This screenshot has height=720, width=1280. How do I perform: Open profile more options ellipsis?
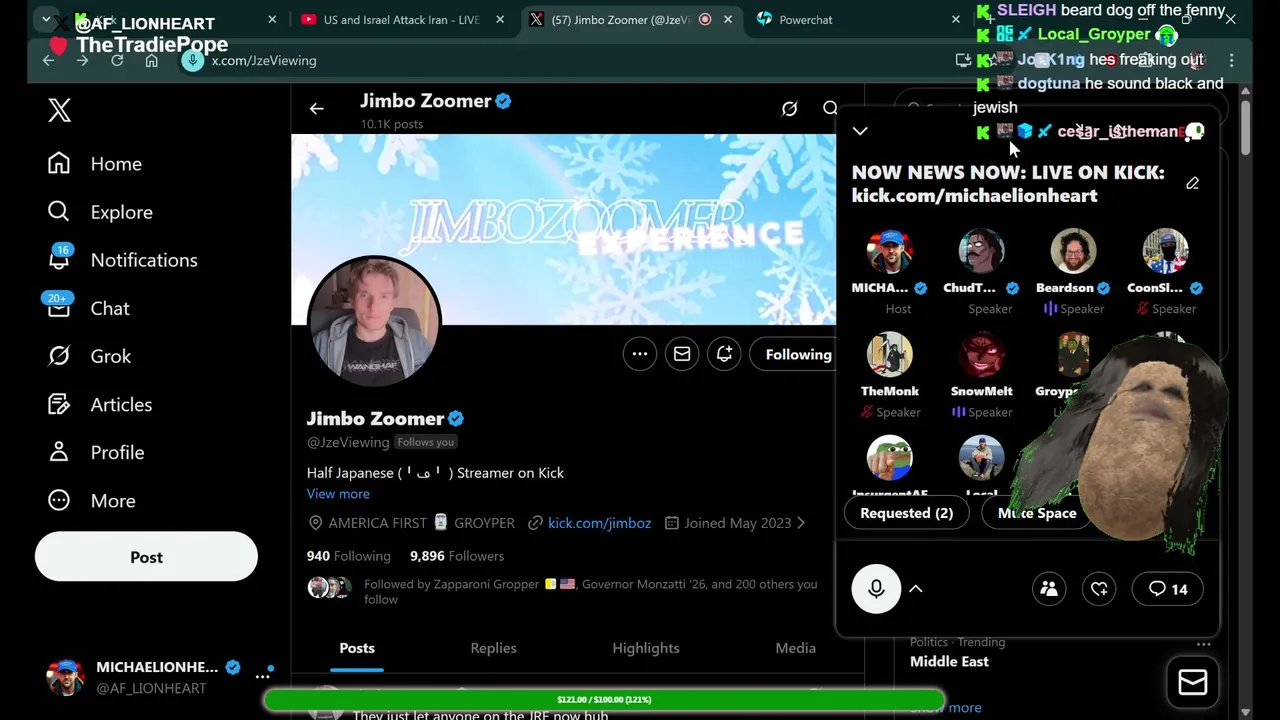[640, 354]
